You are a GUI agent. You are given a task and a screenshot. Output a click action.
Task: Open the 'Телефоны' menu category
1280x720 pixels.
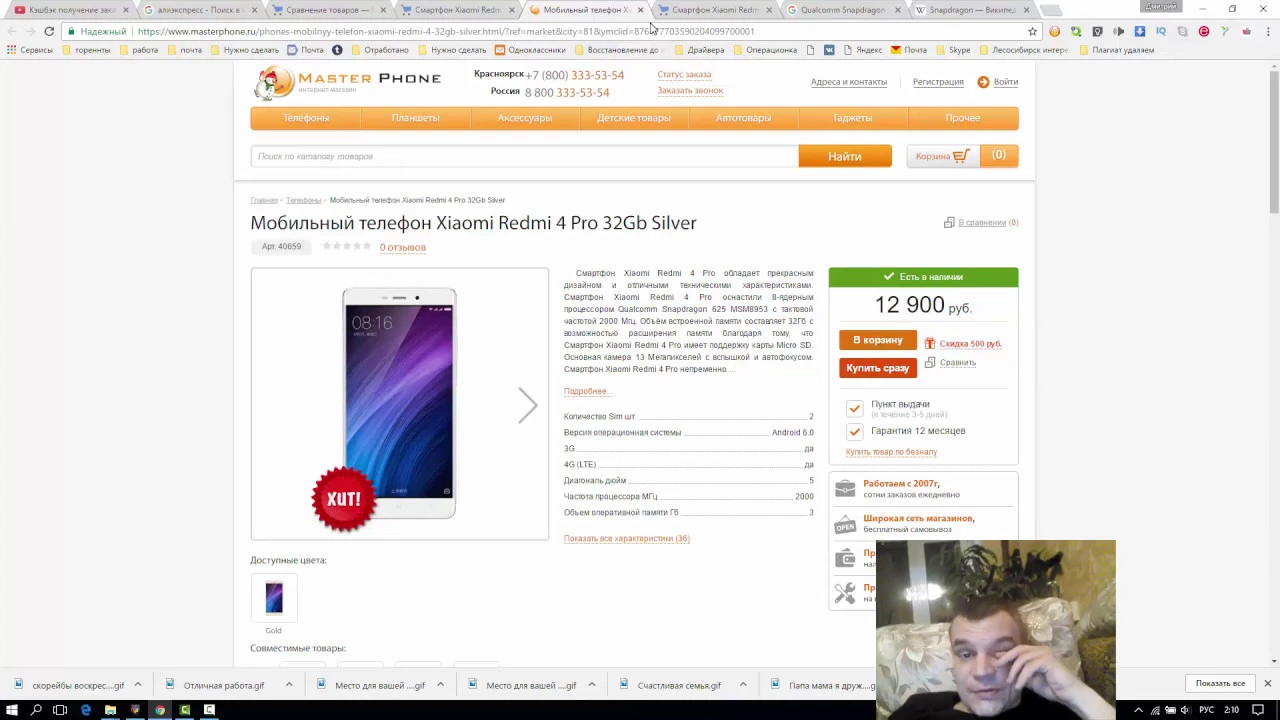[306, 118]
